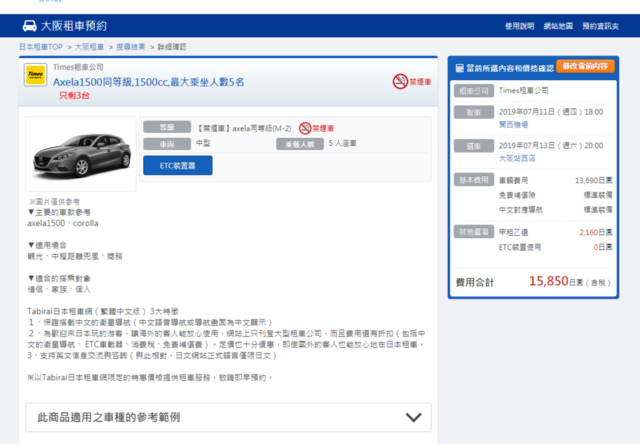
Task: Click the no-smoking icon in the 等級 row
Action: (305, 128)
